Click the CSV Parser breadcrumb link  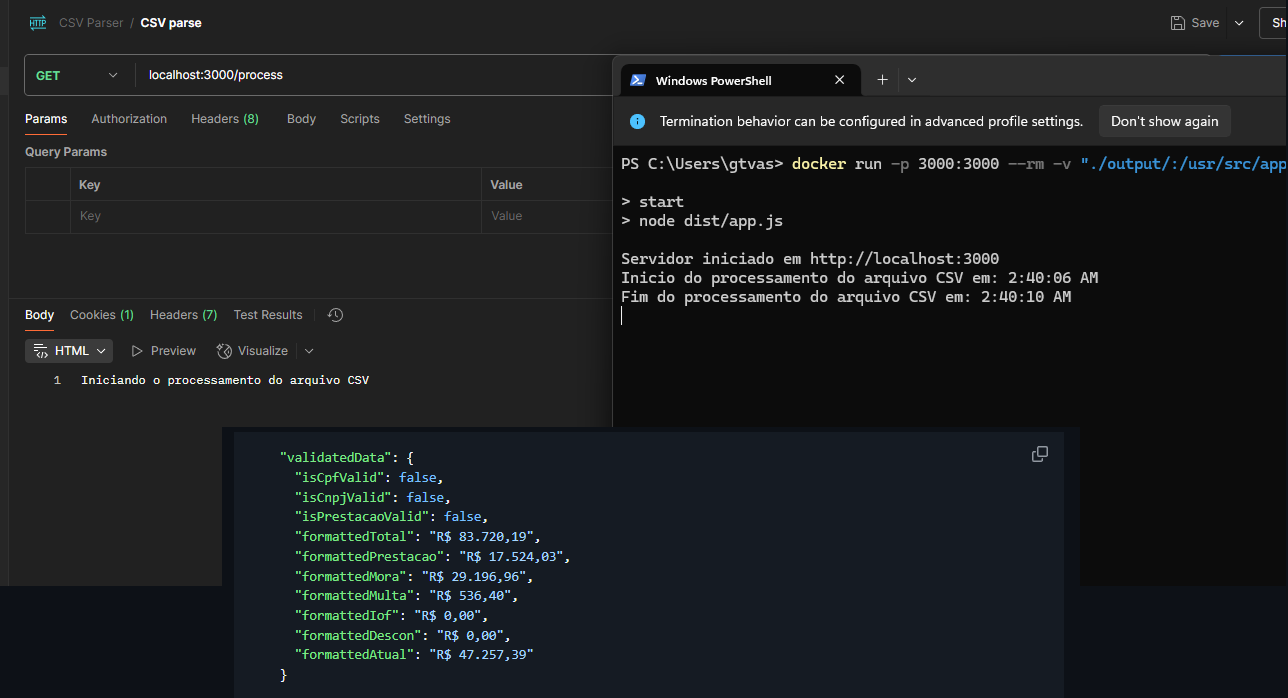(x=91, y=22)
